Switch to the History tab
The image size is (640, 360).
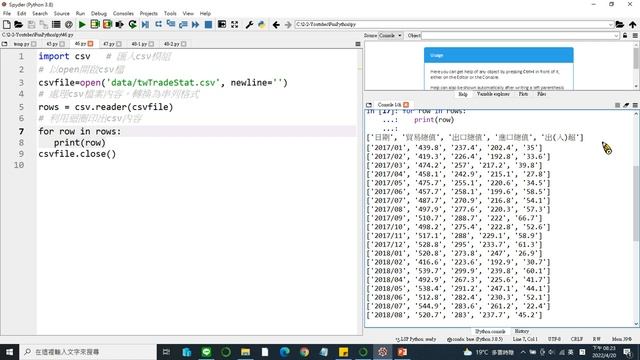(x=522, y=331)
